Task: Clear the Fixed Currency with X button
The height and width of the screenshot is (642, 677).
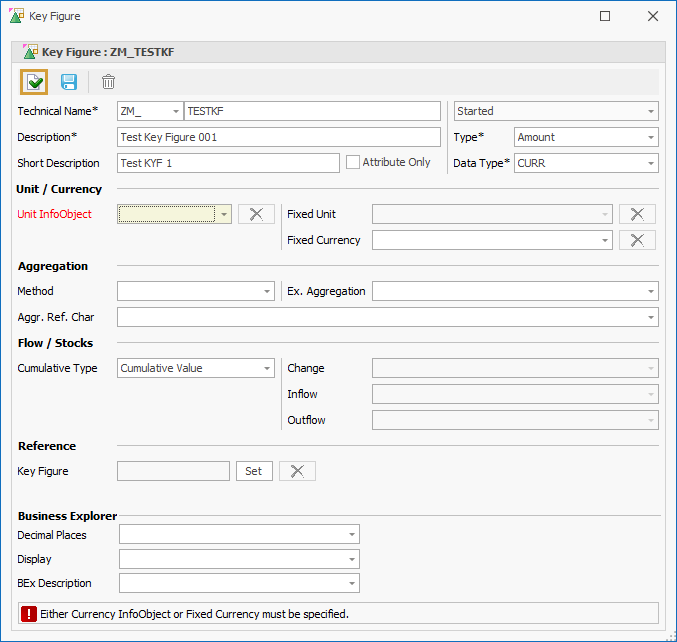Action: click(637, 240)
